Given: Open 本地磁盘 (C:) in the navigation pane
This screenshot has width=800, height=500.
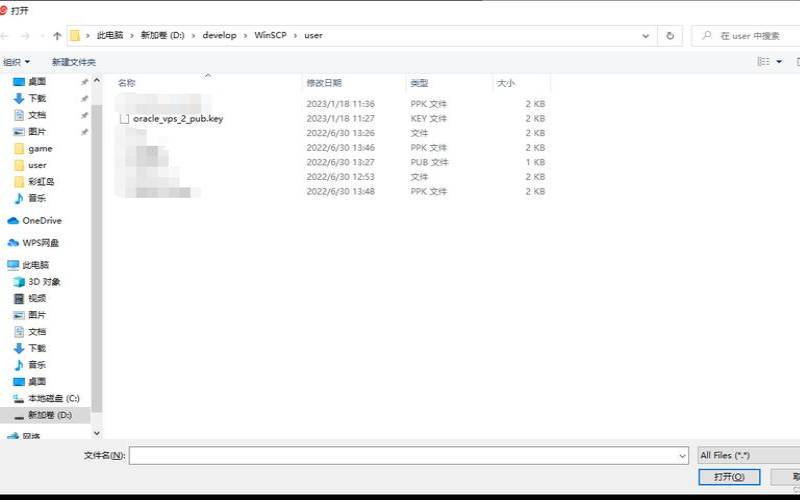Looking at the screenshot, I should pos(54,398).
